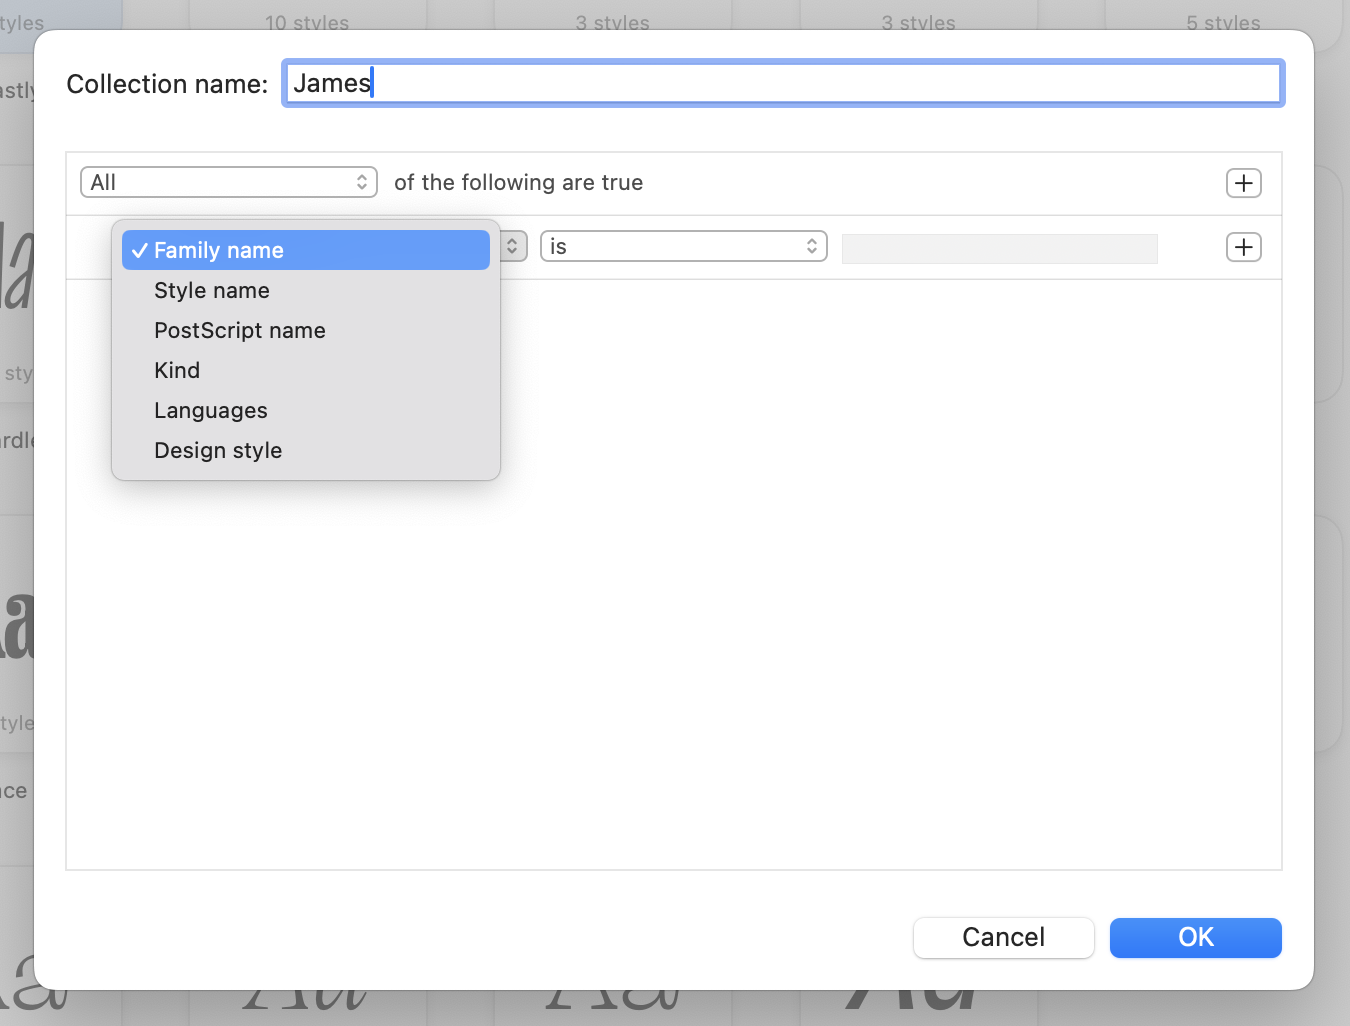Click the empty rule value field
1350x1026 pixels.
pyautogui.click(x=999, y=248)
